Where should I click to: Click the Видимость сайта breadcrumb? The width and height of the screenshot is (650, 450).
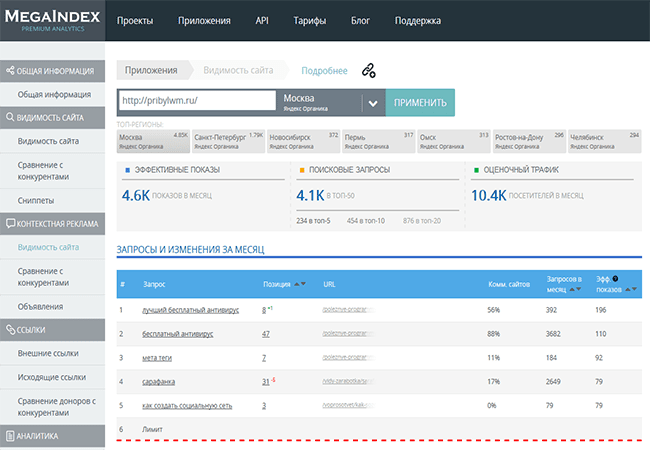point(238,70)
